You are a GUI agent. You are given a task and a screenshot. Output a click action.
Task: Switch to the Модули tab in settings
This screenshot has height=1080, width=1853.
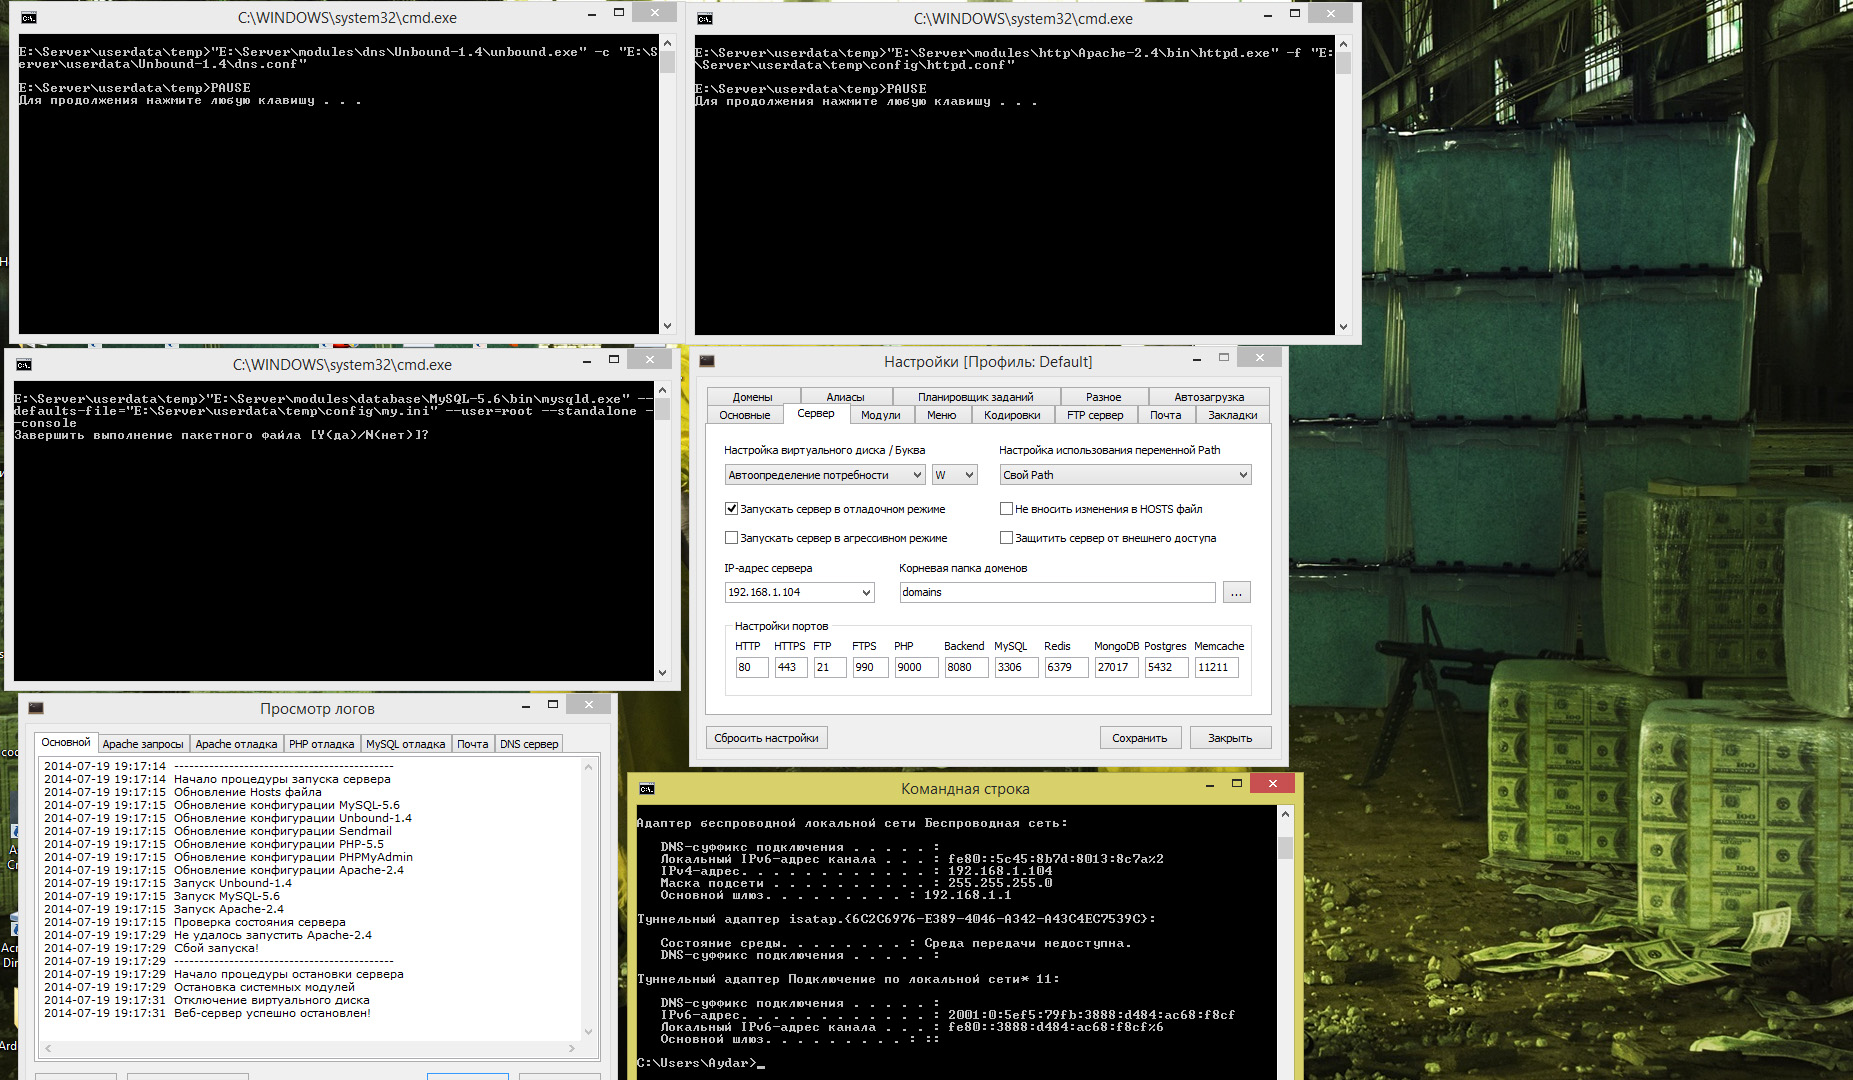[x=880, y=415]
